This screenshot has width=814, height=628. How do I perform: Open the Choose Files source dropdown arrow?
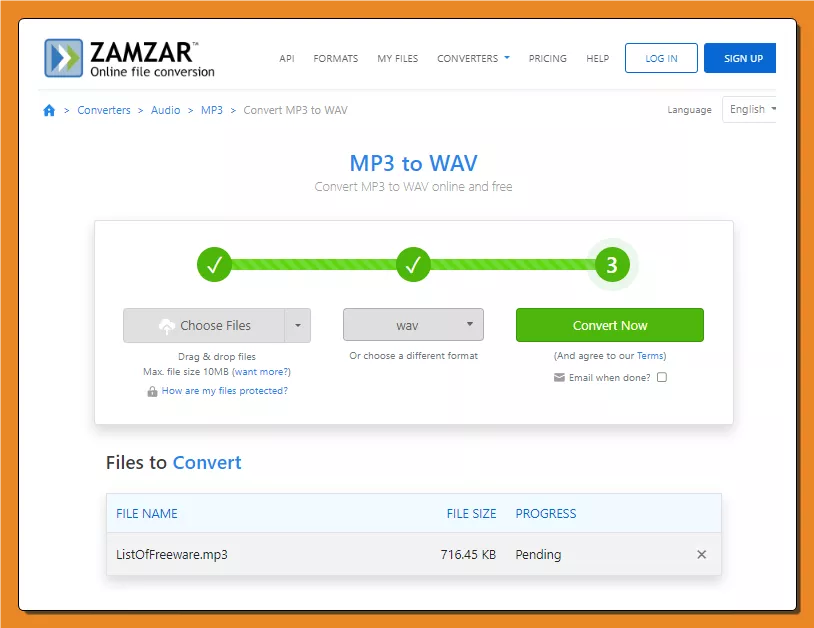tap(298, 325)
